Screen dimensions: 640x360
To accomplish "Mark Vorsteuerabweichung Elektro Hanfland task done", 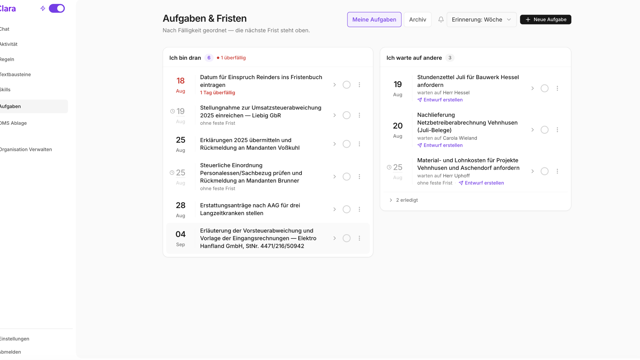I will pyautogui.click(x=347, y=238).
